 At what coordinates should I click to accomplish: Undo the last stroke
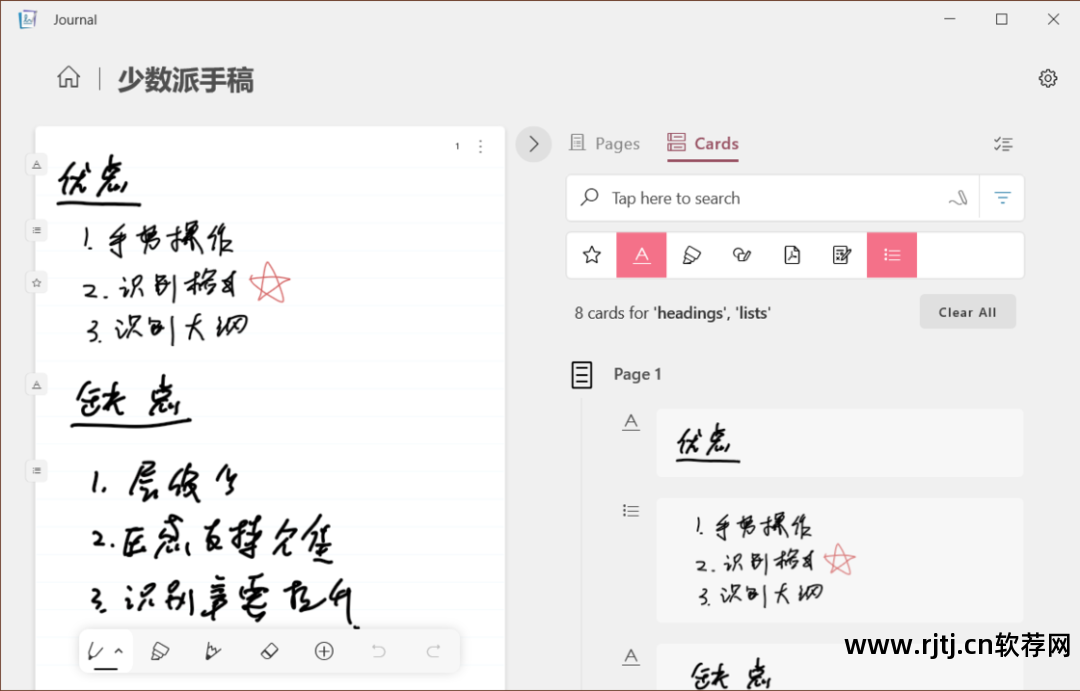[x=379, y=651]
